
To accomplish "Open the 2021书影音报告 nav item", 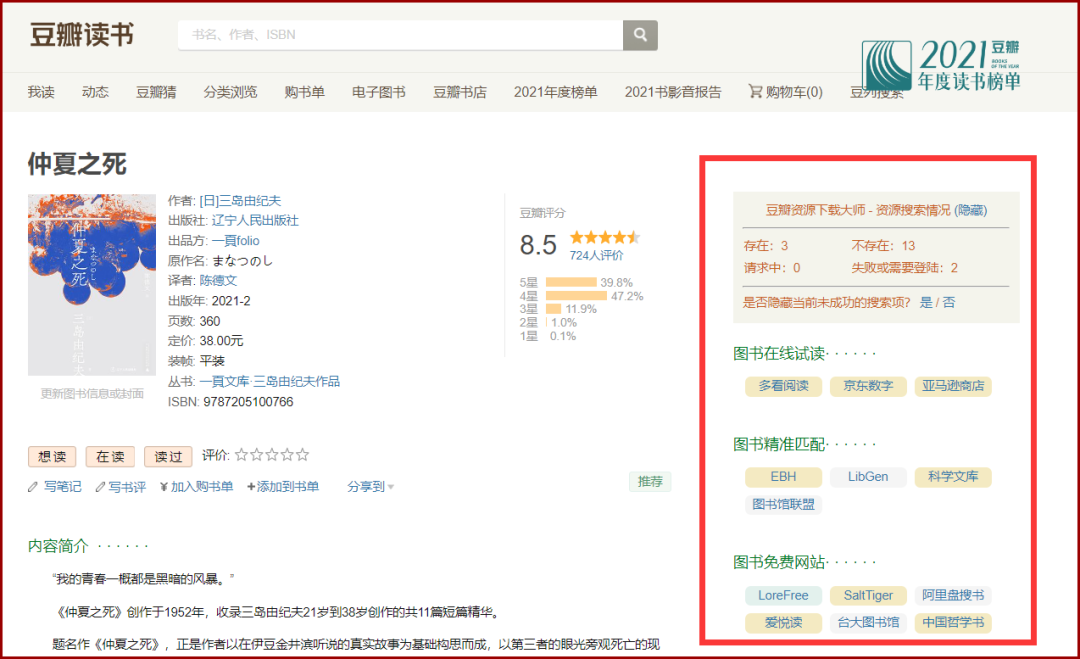I will (x=673, y=92).
